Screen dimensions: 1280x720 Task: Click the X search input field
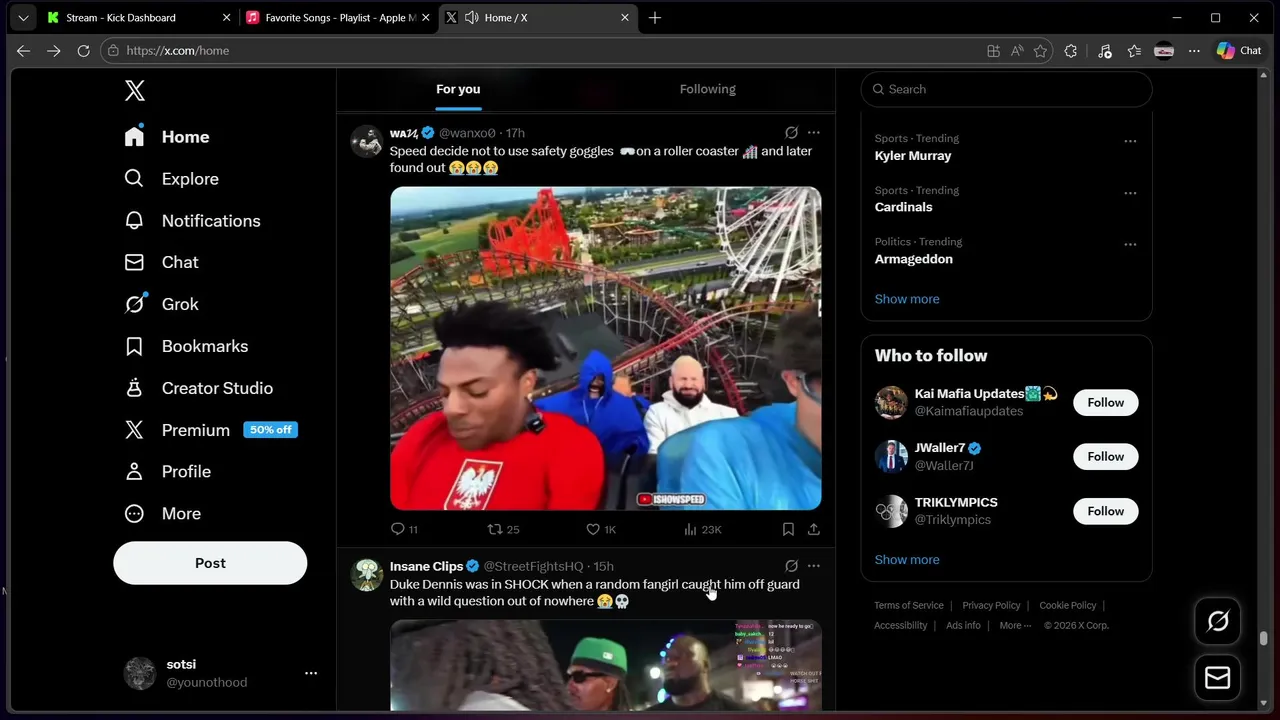pos(1006,89)
